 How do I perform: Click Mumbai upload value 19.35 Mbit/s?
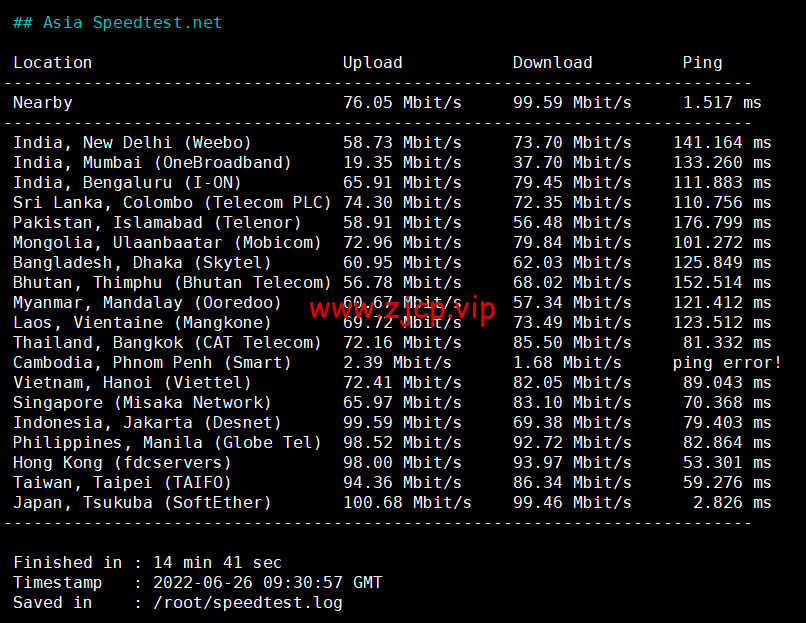[x=402, y=162]
